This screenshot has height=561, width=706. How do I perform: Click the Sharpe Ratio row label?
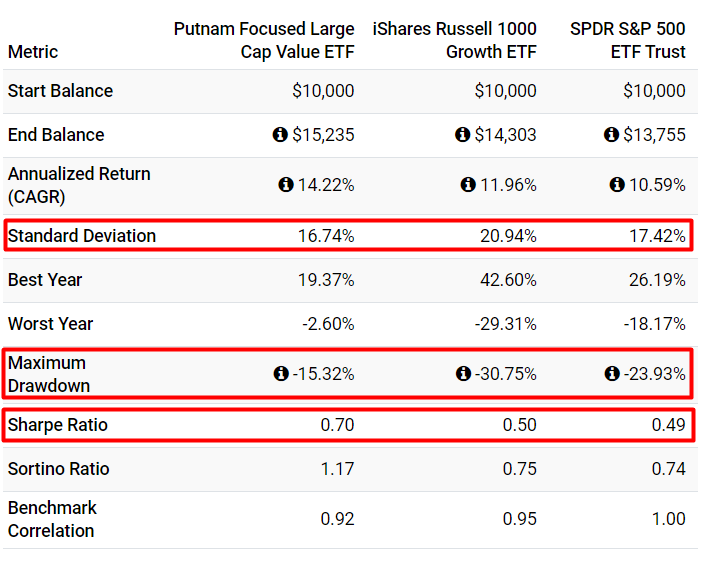point(58,425)
